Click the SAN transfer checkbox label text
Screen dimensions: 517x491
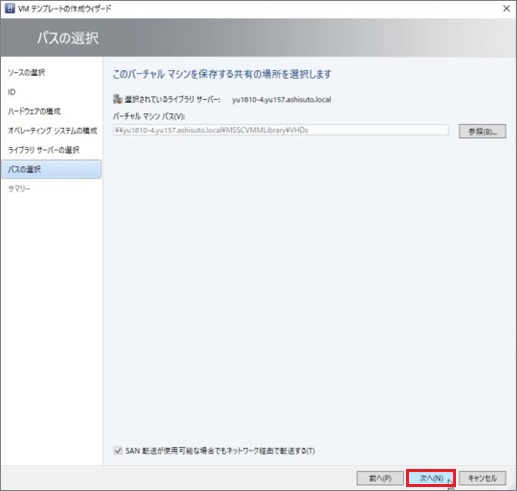pyautogui.click(x=220, y=451)
